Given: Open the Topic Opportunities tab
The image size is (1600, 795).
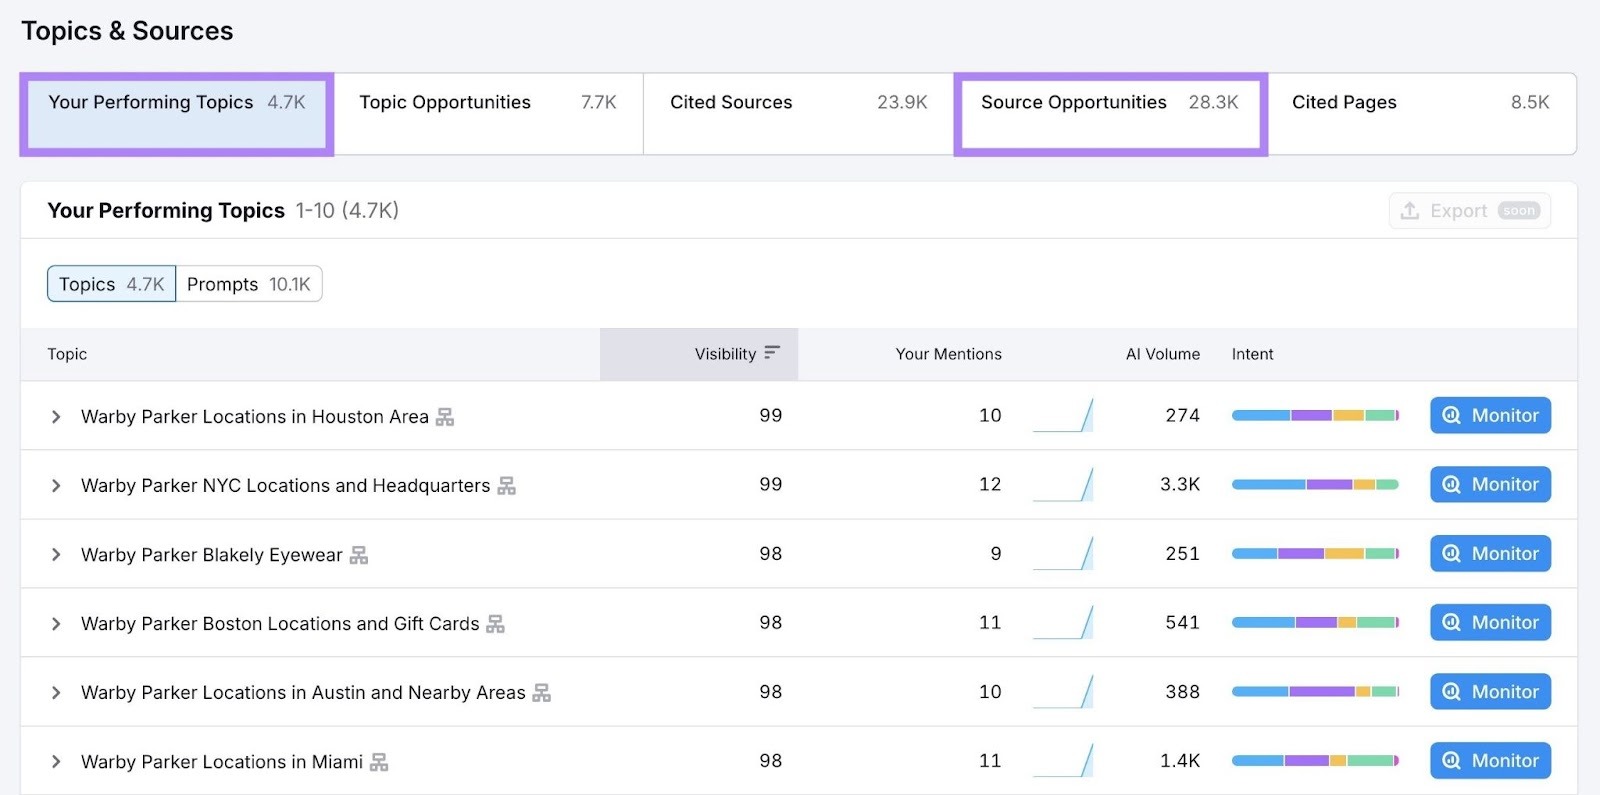Looking at the screenshot, I should pos(487,103).
